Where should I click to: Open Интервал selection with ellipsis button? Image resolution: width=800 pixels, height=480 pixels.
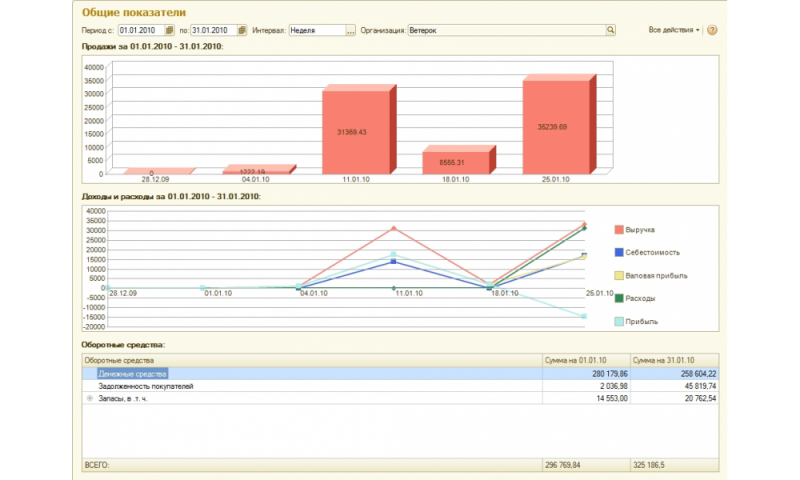click(x=350, y=31)
